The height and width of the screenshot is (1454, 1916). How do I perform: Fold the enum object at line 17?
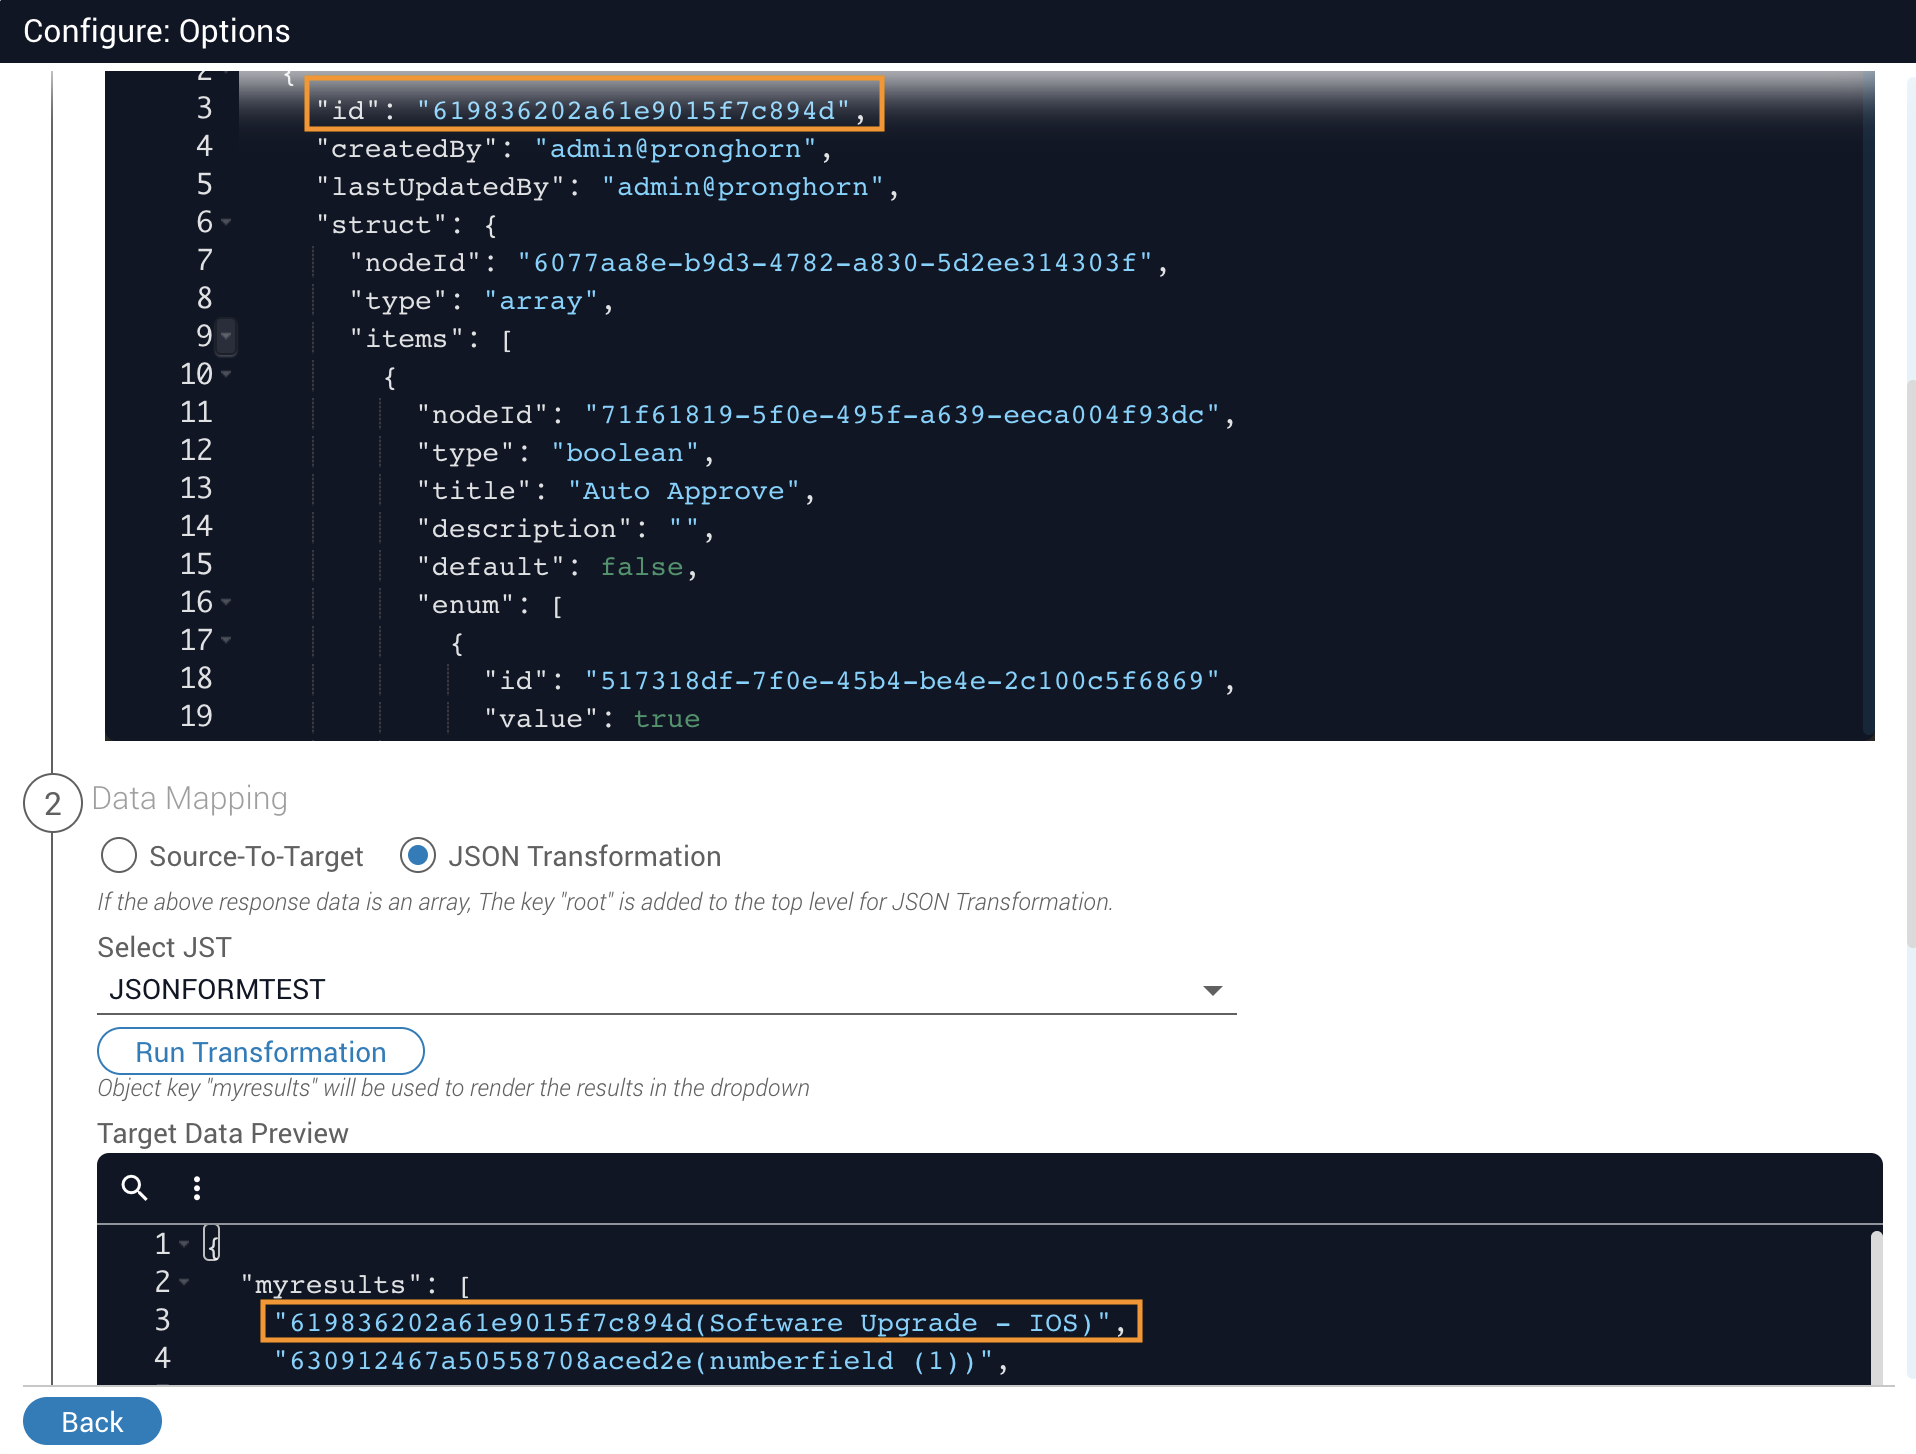click(x=227, y=640)
